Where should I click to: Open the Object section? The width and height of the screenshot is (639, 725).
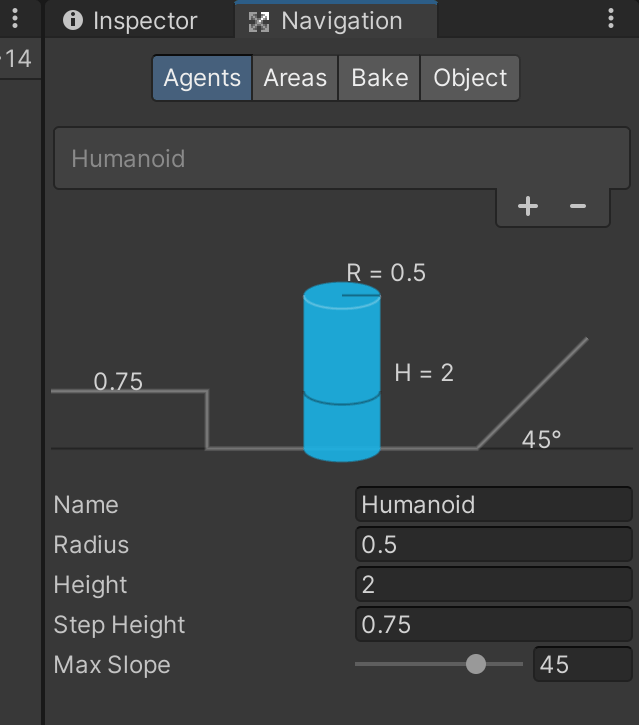(x=470, y=78)
